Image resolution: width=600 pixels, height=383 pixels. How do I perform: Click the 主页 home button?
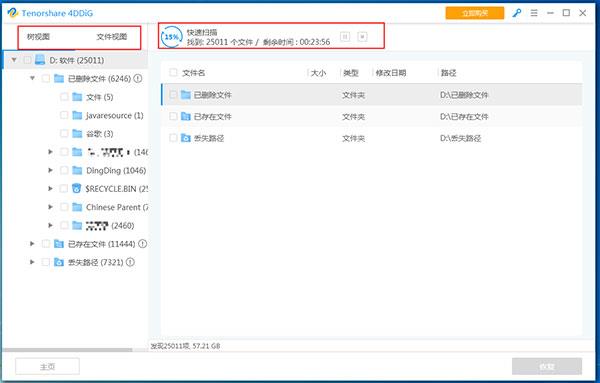click(x=47, y=367)
